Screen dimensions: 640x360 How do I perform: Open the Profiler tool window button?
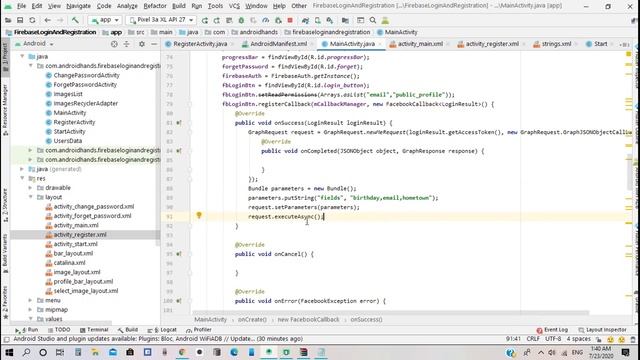[199, 330]
